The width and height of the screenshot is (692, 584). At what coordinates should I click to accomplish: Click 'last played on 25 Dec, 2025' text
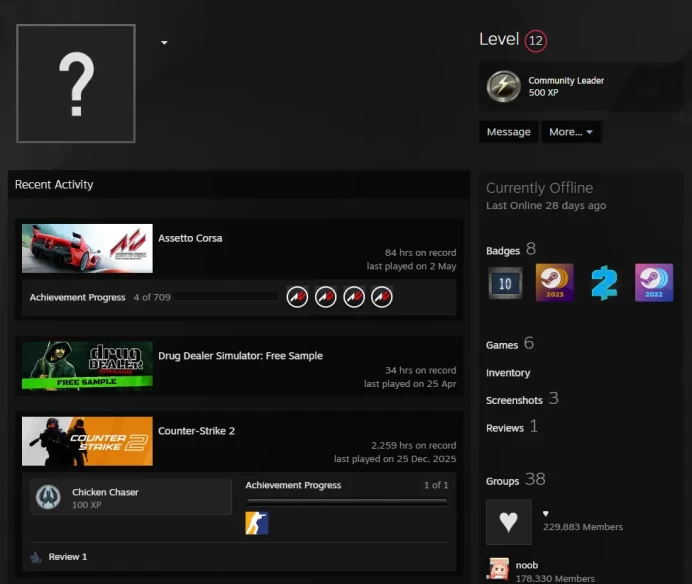click(x=395, y=459)
